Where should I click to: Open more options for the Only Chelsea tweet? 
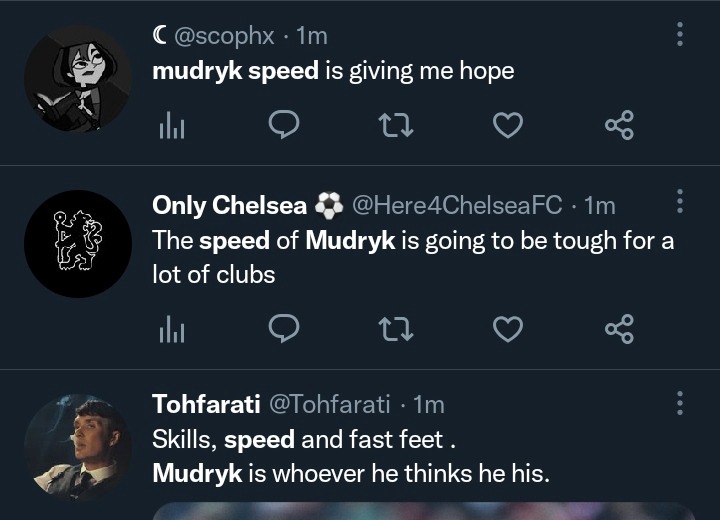[x=680, y=202]
